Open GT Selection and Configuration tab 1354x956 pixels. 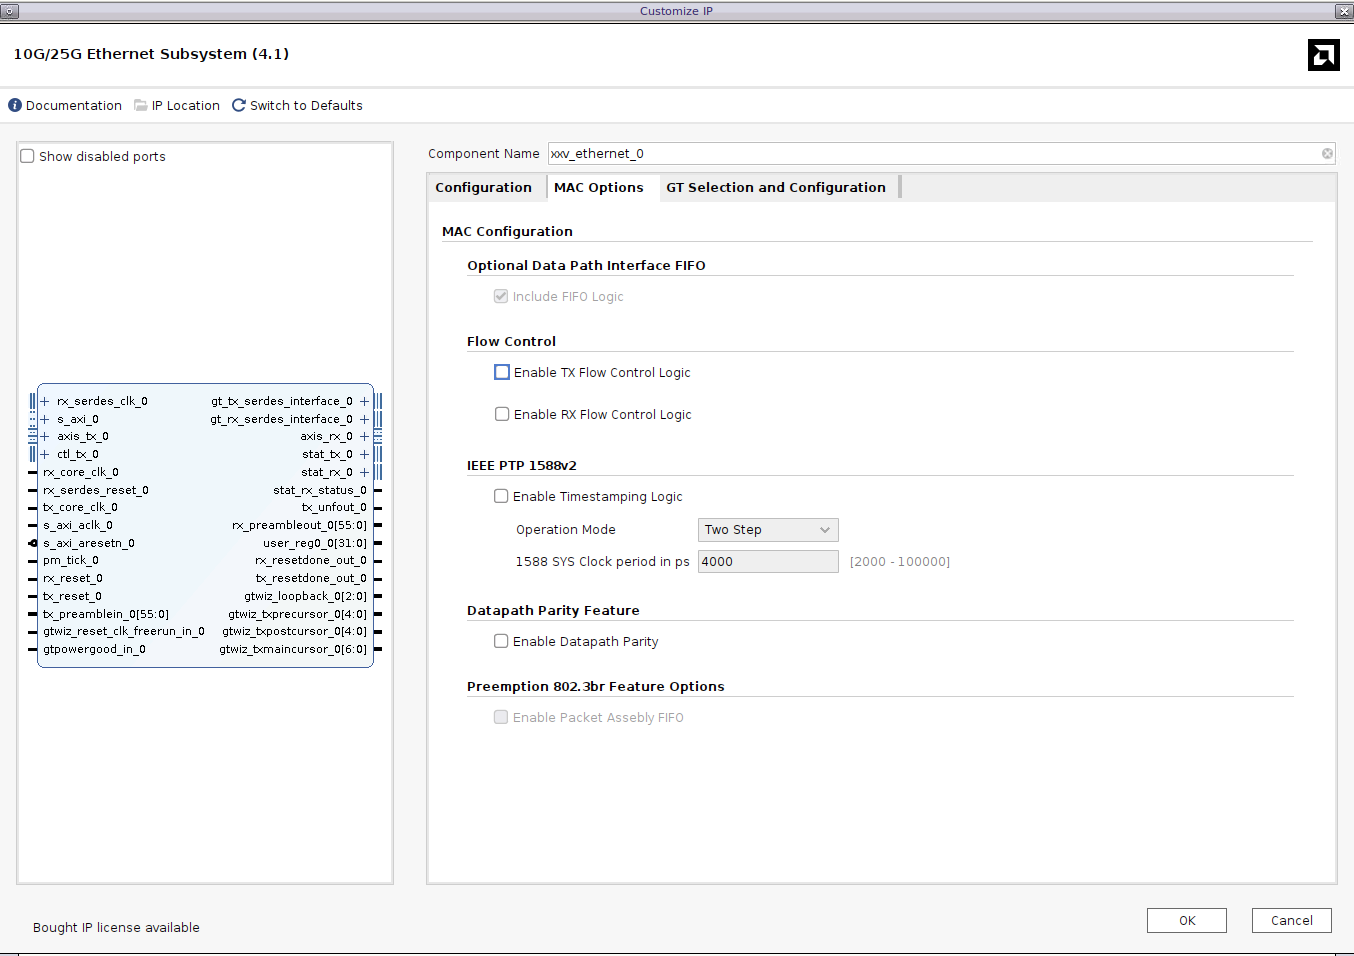pyautogui.click(x=775, y=187)
